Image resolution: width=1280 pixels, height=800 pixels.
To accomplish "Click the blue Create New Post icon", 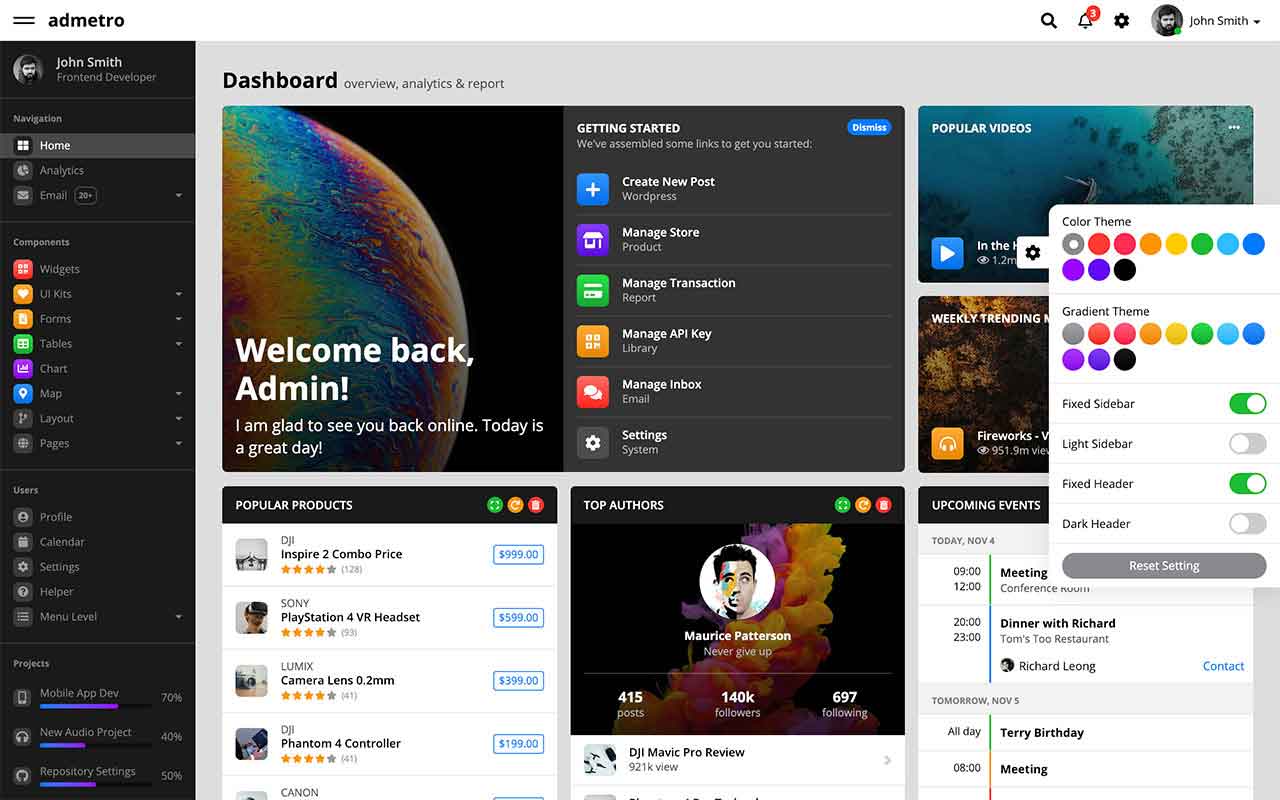I will click(593, 189).
